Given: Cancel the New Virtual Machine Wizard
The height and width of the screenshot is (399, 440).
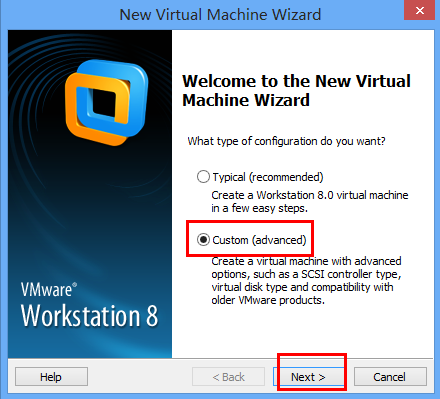Looking at the screenshot, I should (x=390, y=377).
